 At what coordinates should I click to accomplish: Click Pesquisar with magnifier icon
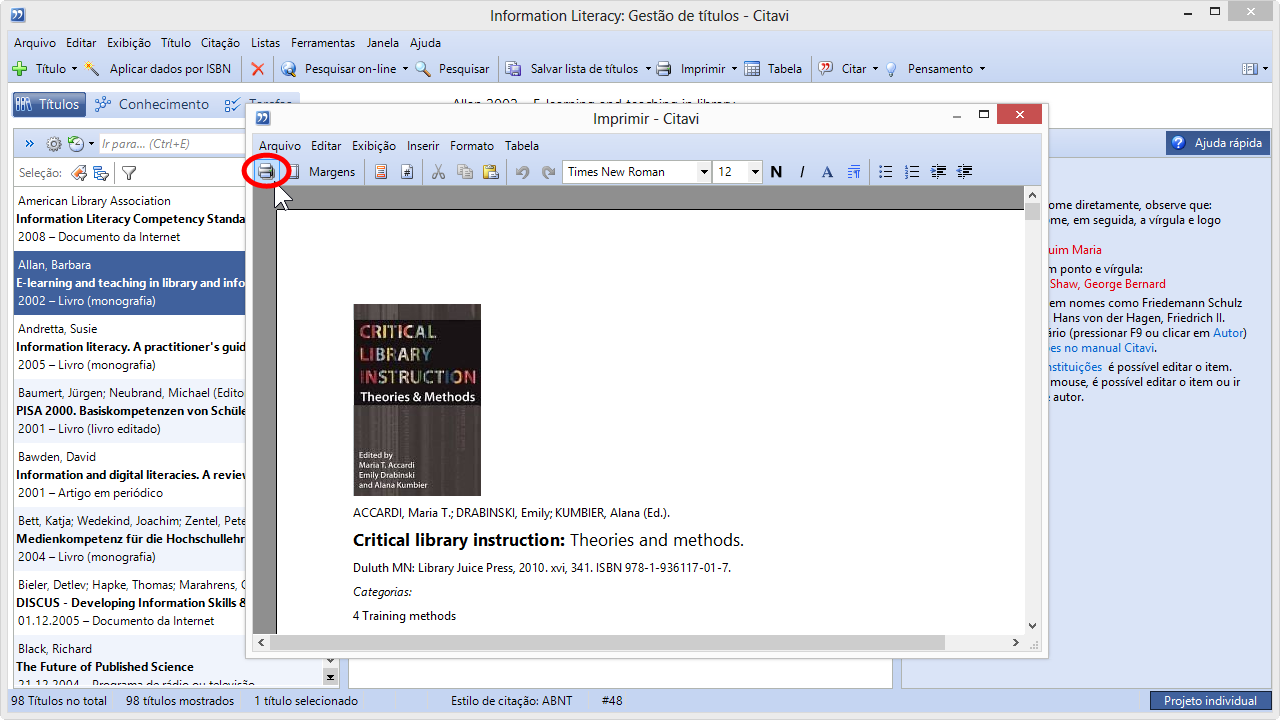click(x=452, y=69)
